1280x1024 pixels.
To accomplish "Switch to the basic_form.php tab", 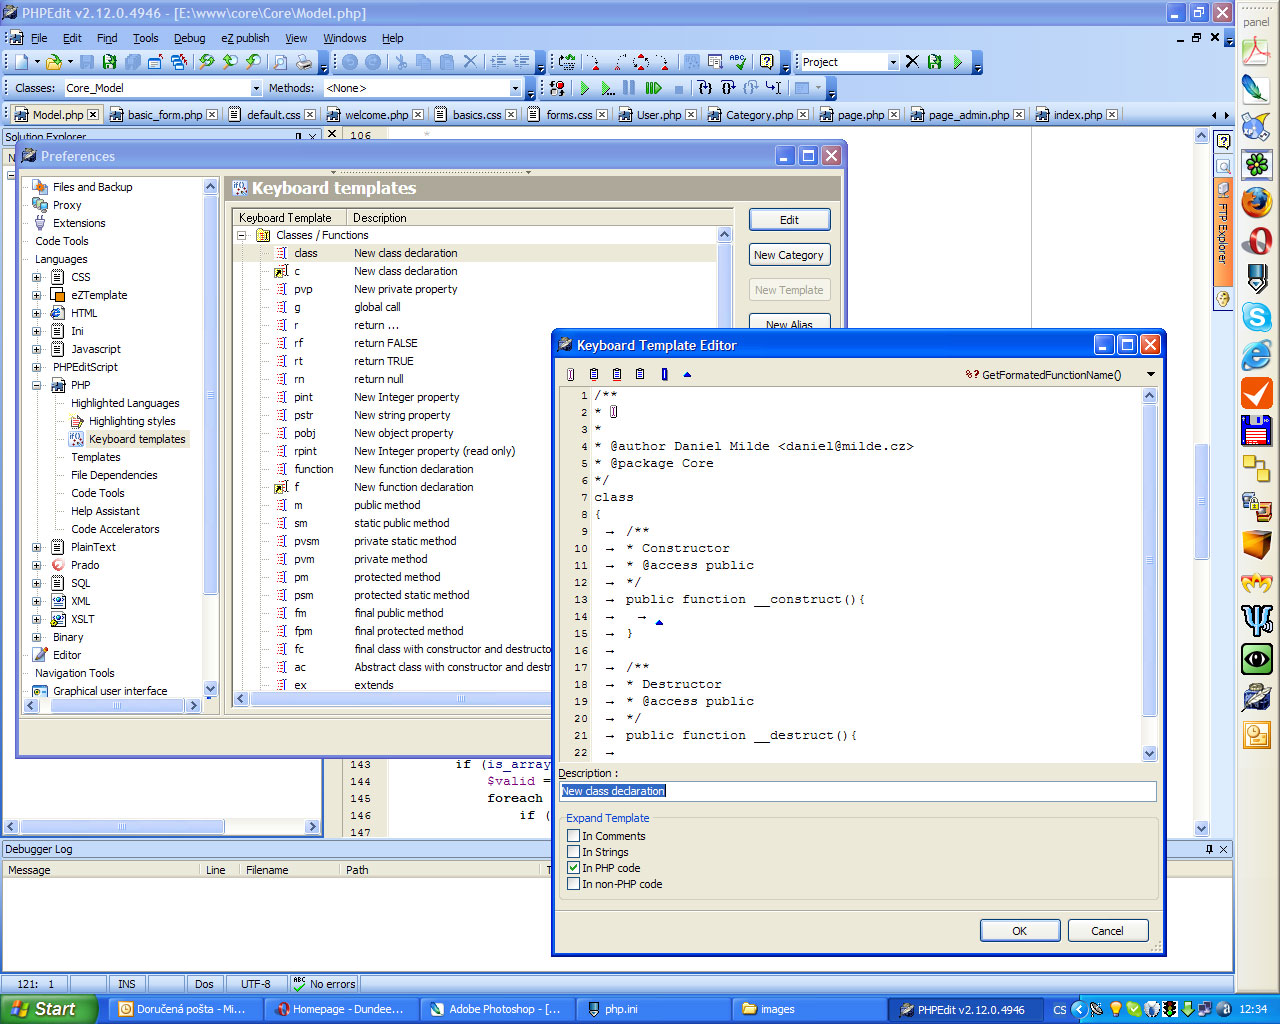I will point(164,115).
